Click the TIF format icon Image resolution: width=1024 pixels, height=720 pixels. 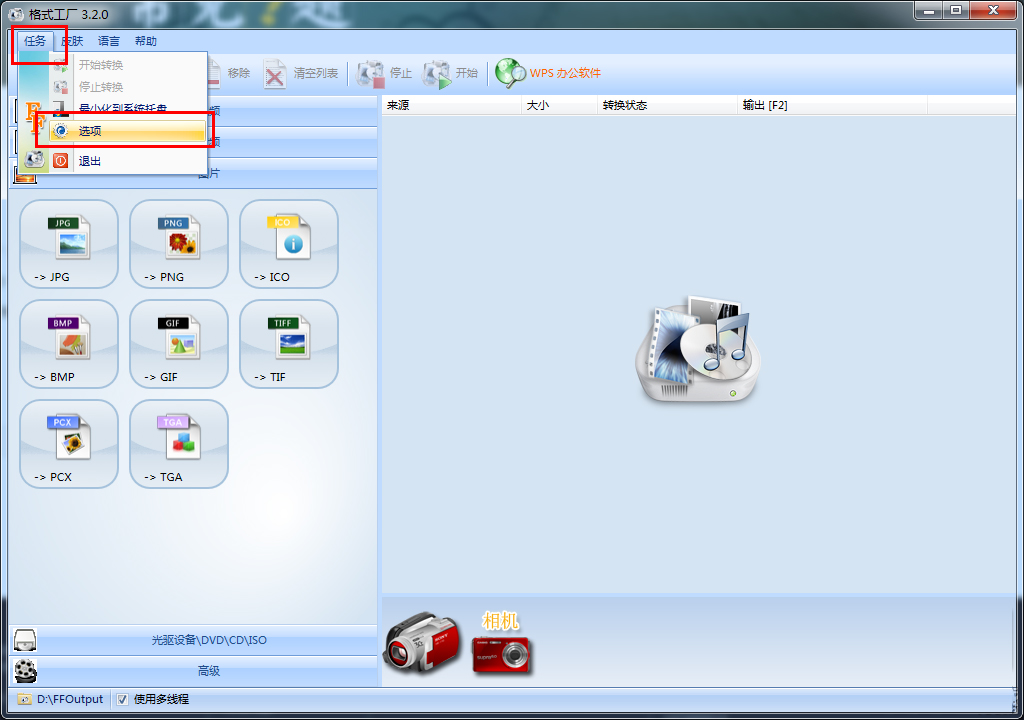pyautogui.click(x=289, y=343)
